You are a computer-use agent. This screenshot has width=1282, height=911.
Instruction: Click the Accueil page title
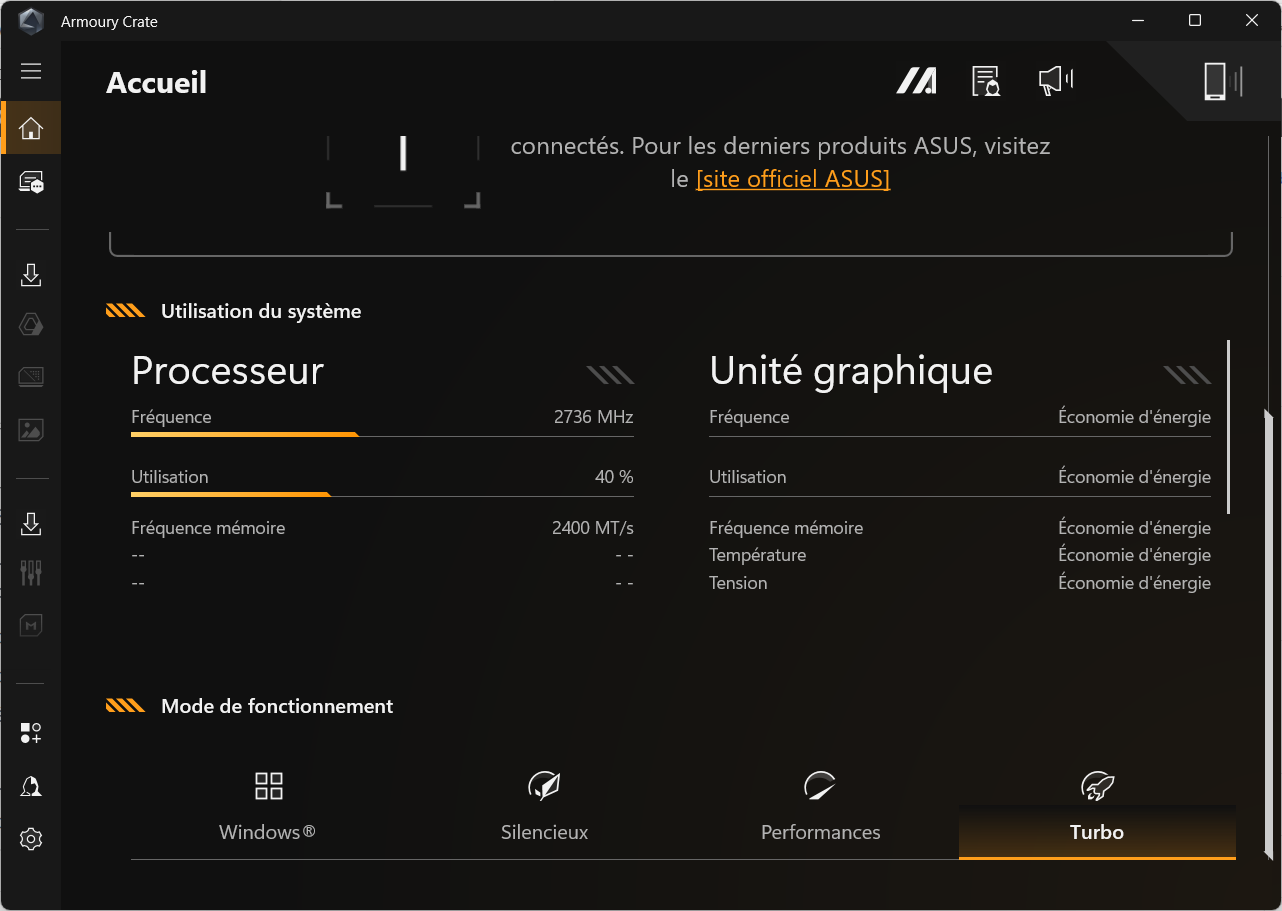[x=156, y=82]
